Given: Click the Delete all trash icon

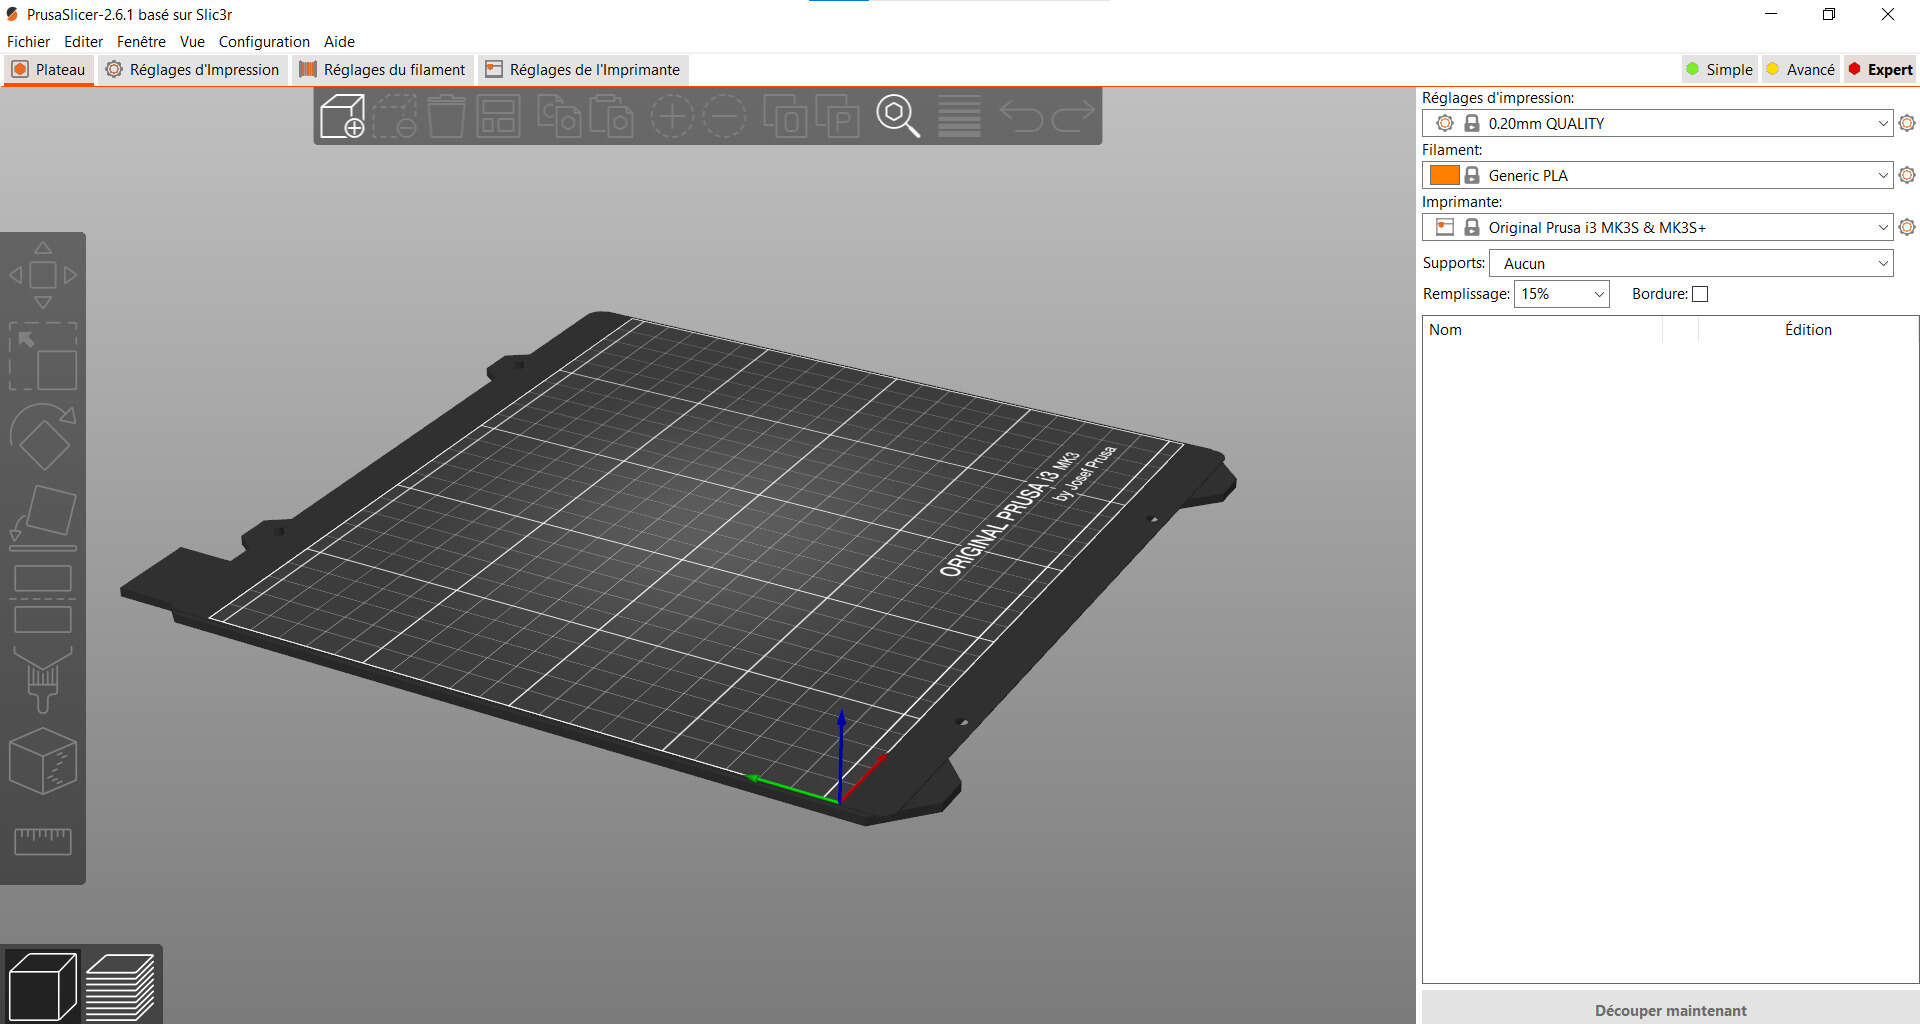Looking at the screenshot, I should 447,116.
